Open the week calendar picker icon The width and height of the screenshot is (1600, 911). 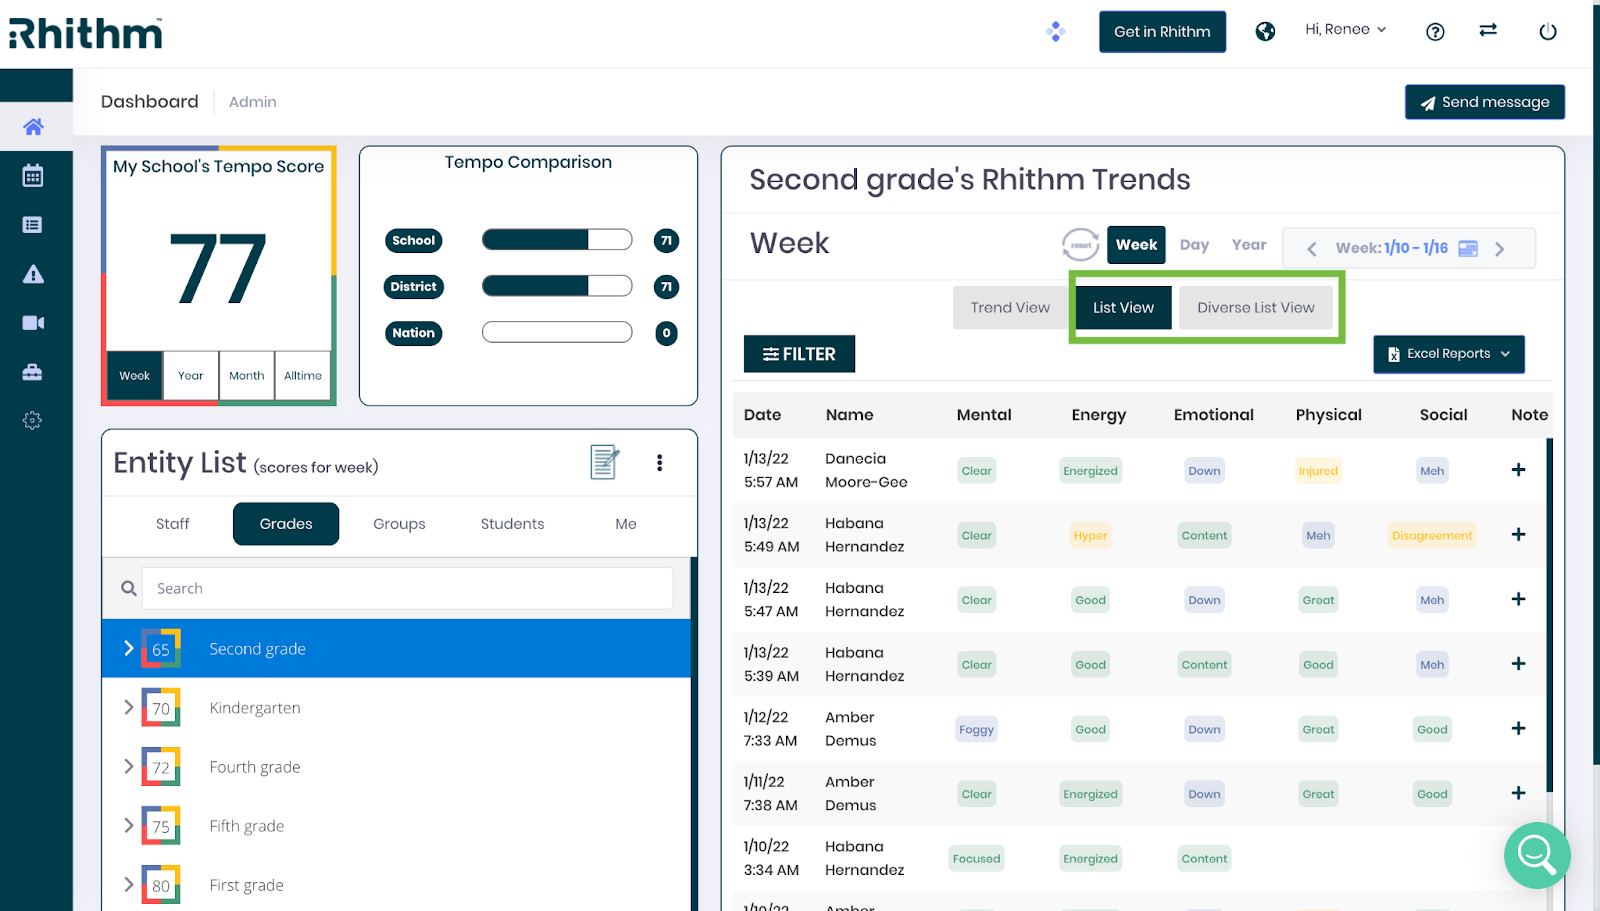1468,248
